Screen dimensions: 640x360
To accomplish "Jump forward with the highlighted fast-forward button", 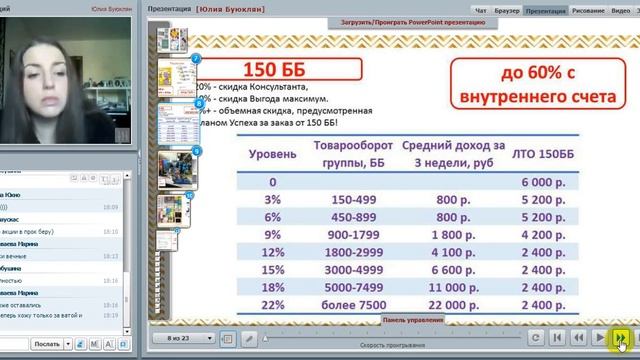I will 620,338.
